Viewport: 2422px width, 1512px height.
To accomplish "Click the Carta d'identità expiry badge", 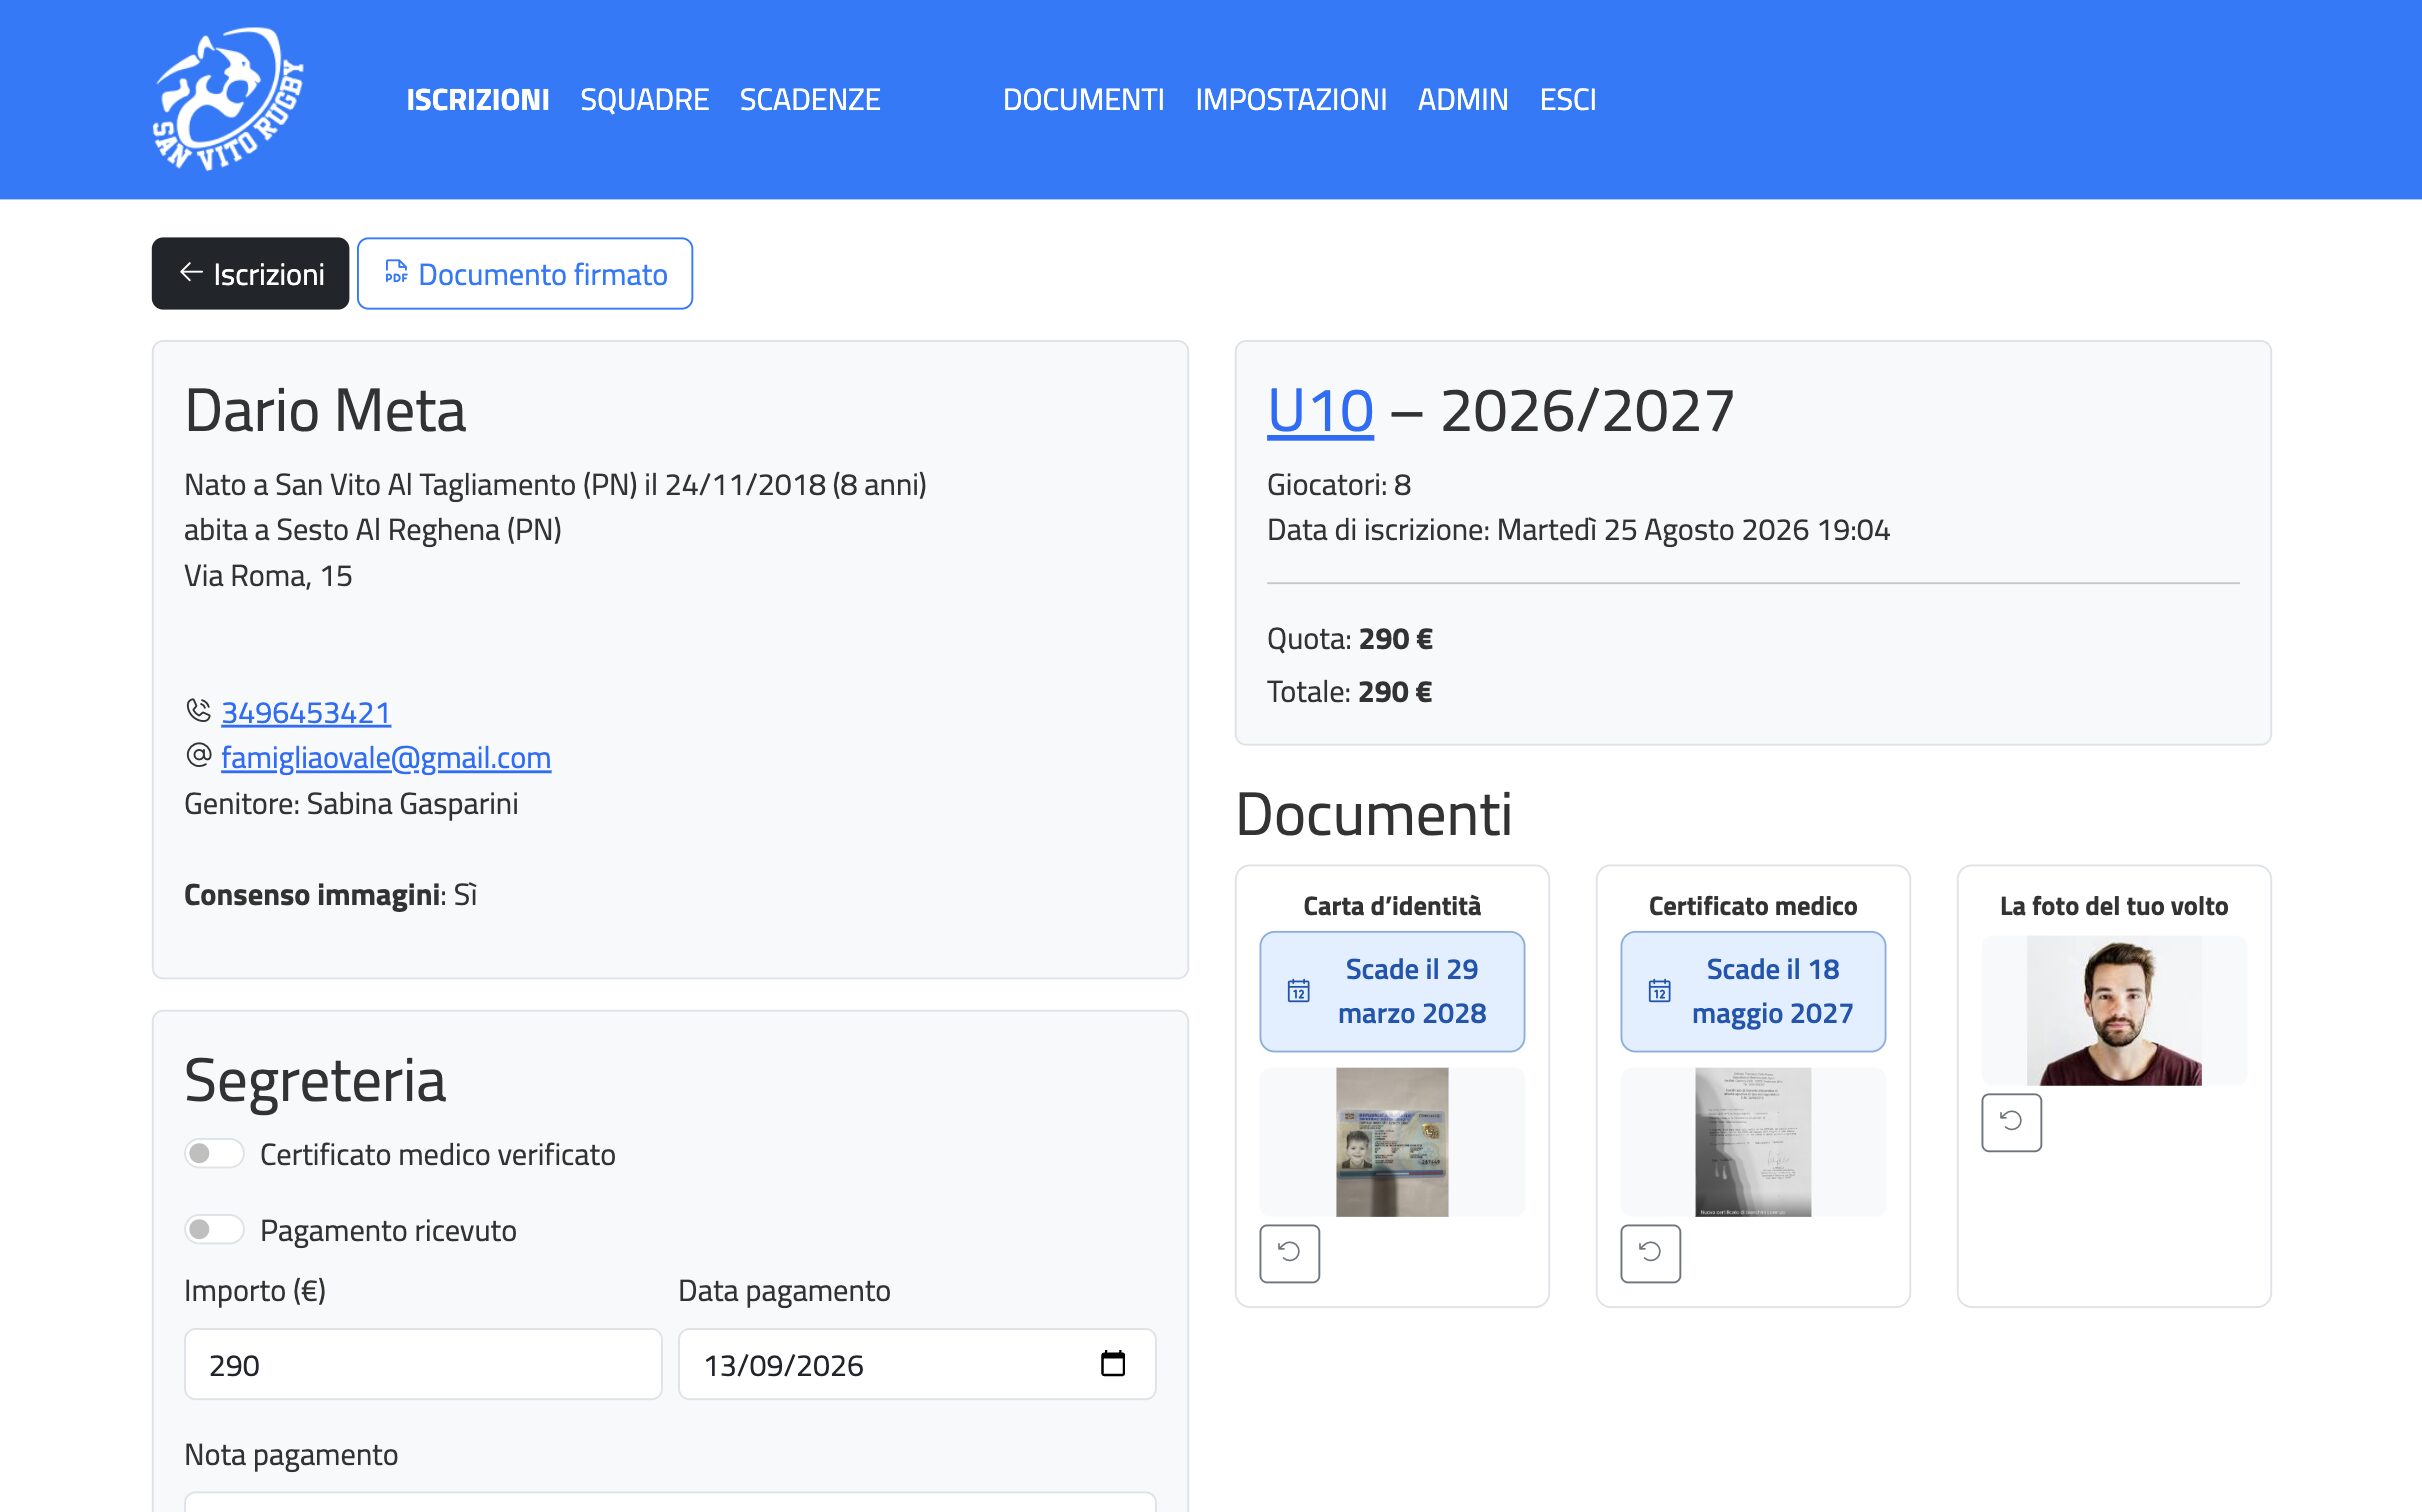I will pos(1391,991).
